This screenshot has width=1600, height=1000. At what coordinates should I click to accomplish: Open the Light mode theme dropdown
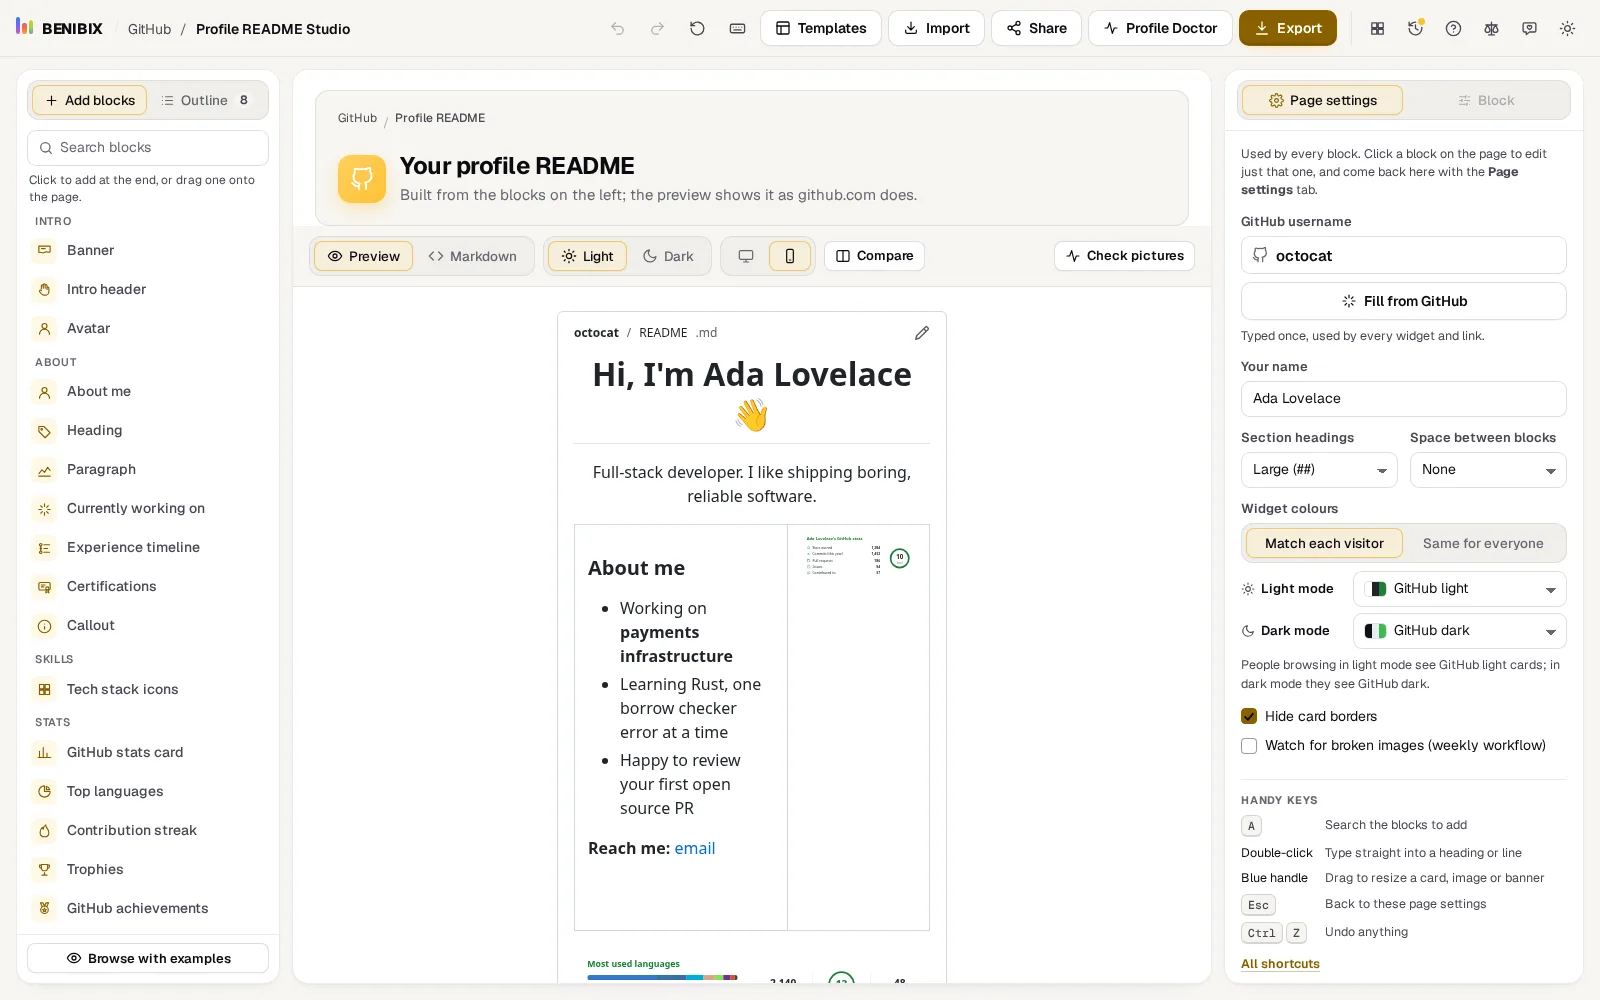click(1460, 589)
